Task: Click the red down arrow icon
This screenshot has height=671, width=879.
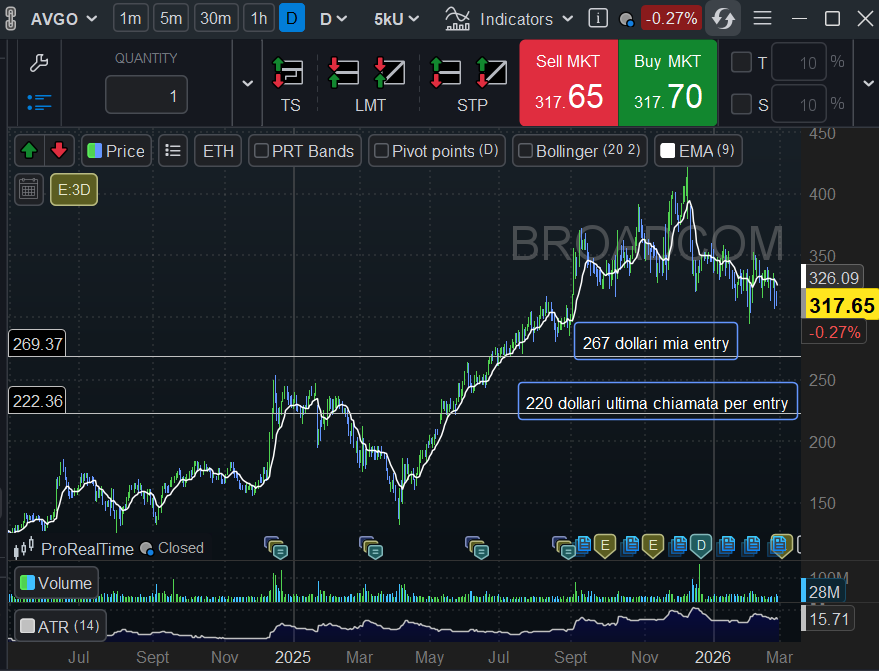Action: click(59, 151)
